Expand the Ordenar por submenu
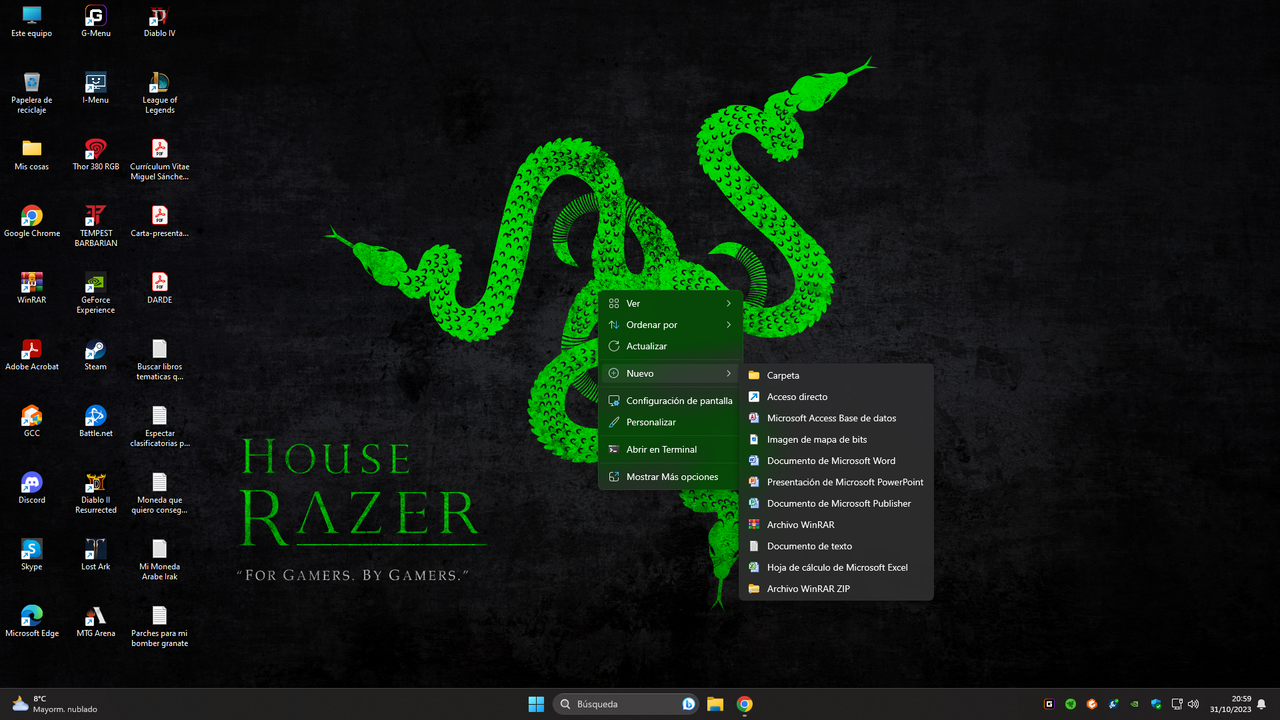Screen dimensions: 1280x720 (670, 325)
